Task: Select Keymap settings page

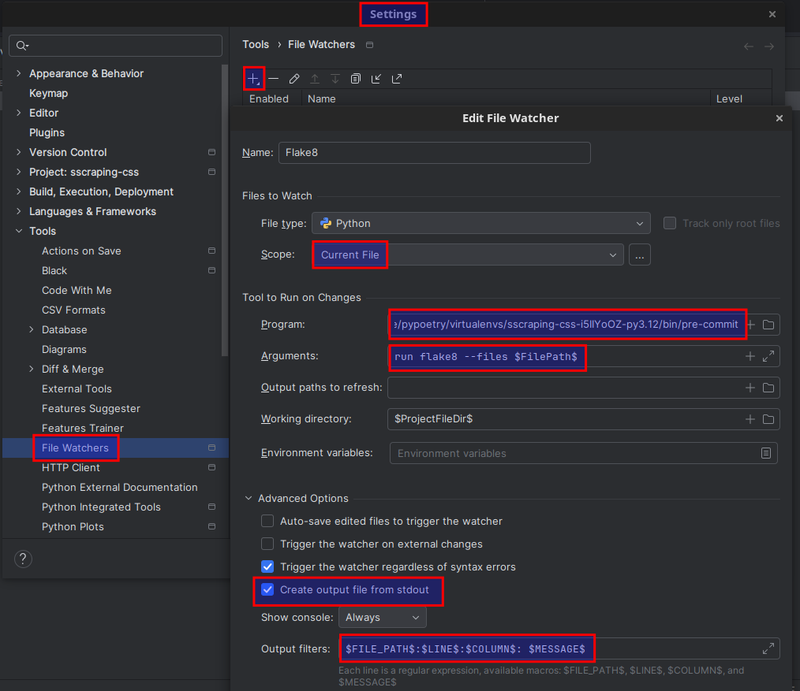Action: click(x=48, y=93)
